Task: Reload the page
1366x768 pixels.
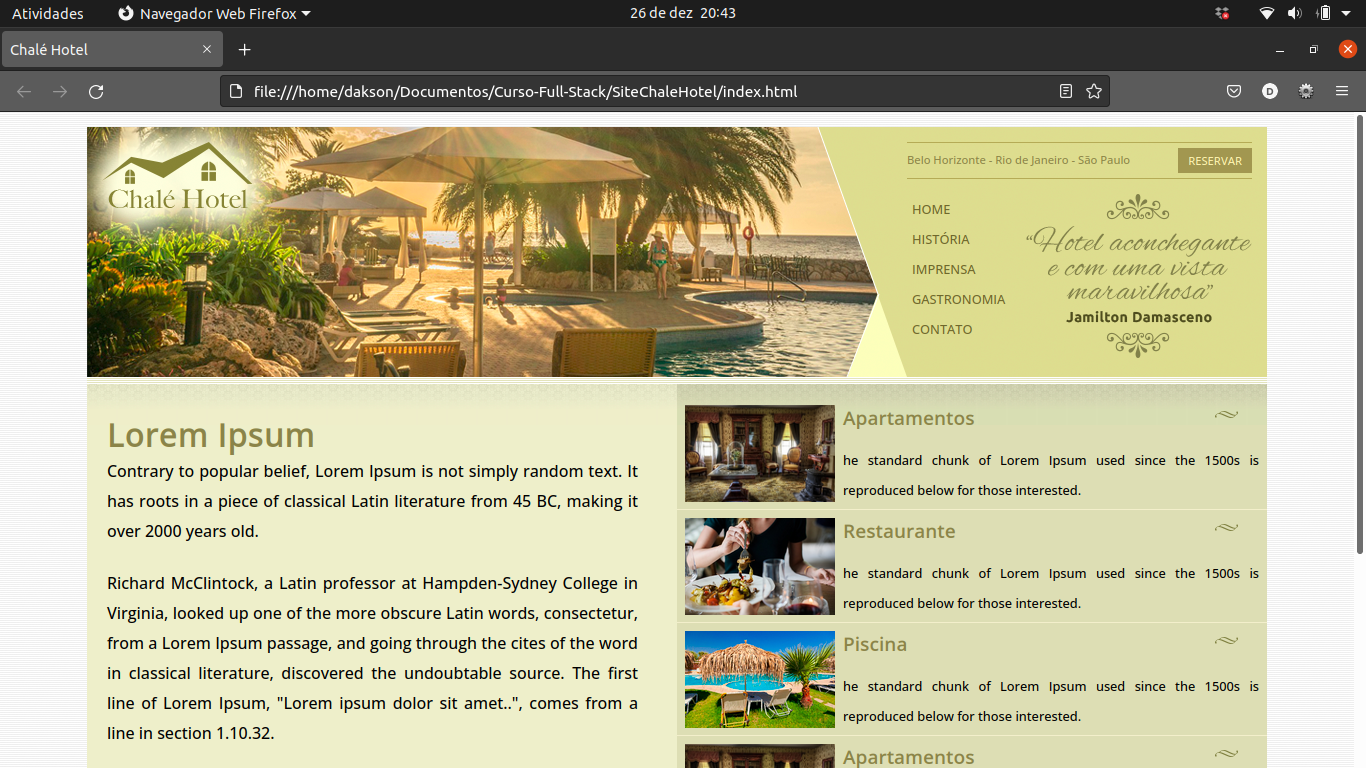Action: click(96, 90)
